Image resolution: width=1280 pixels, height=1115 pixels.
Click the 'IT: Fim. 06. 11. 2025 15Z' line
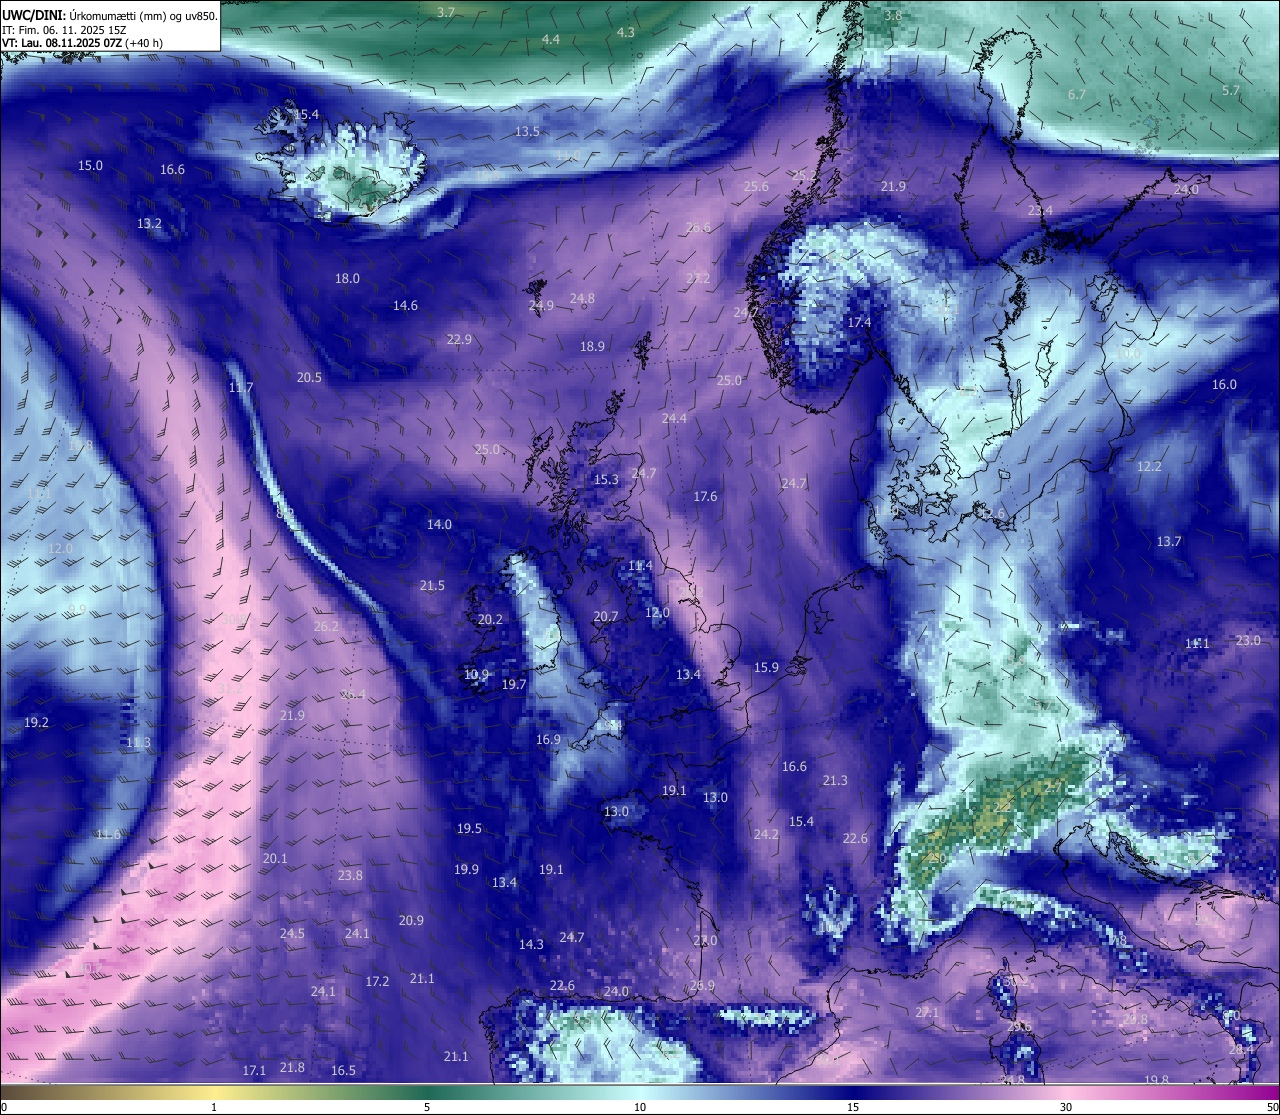pos(64,30)
